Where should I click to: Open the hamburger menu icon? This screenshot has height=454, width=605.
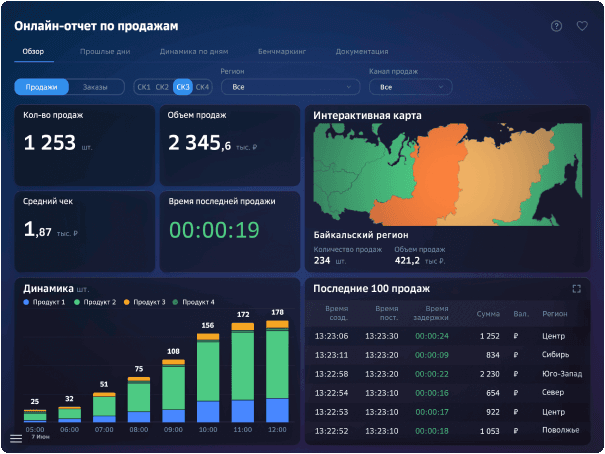click(x=16, y=439)
